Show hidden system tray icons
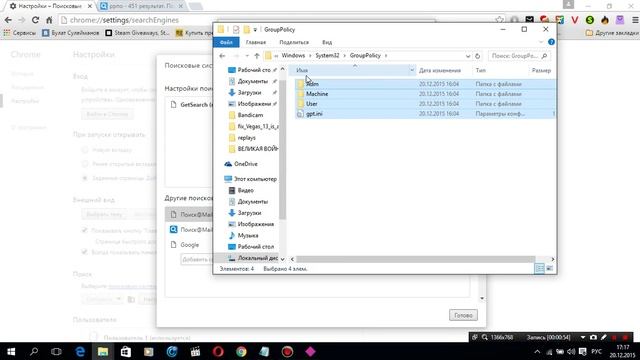This screenshot has height=360, width=640. [x=537, y=351]
